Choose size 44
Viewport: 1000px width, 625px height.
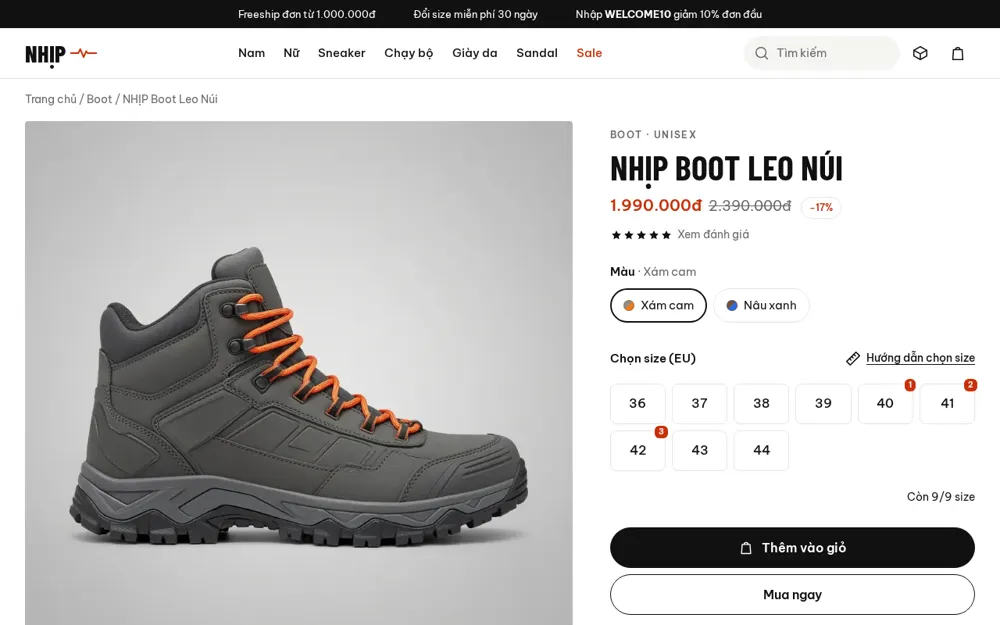pos(761,450)
